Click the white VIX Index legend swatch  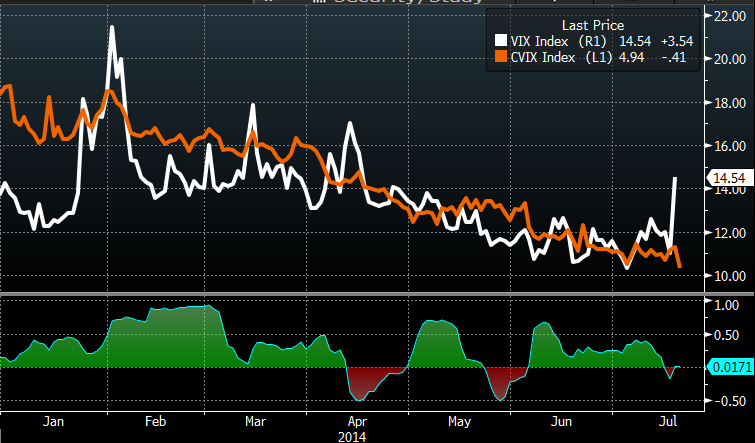coord(502,41)
